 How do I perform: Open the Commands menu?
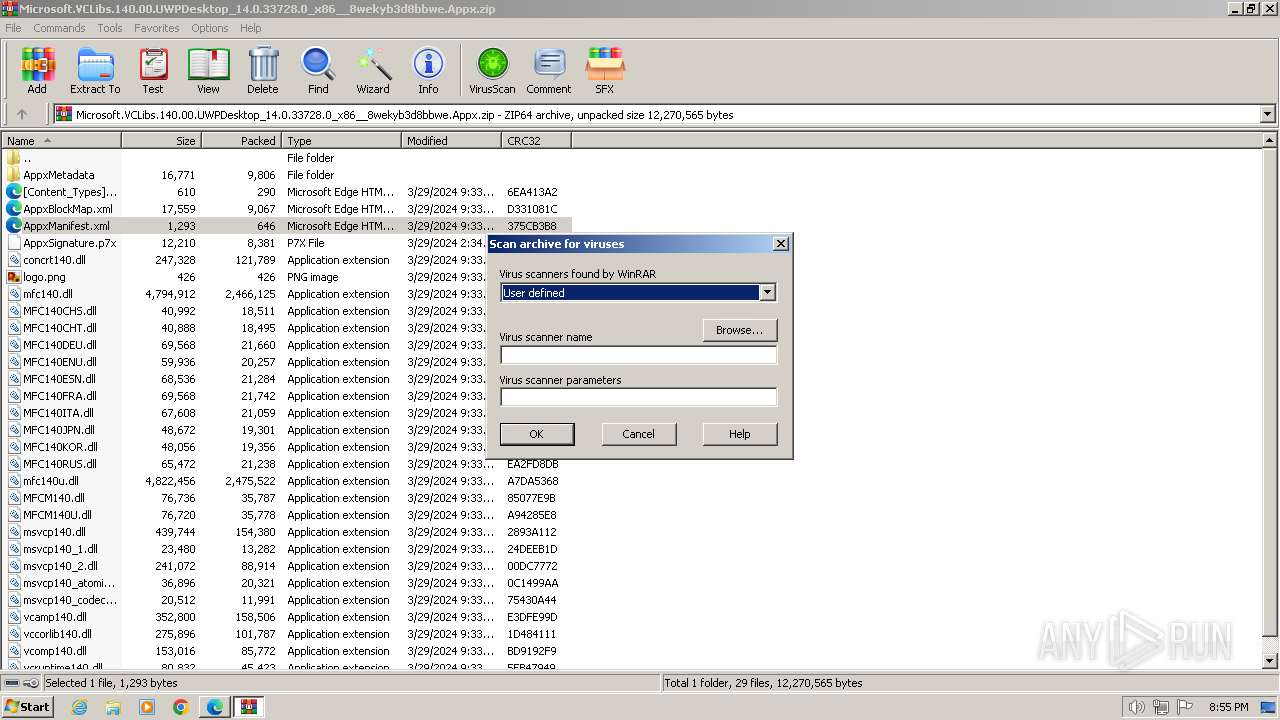click(x=59, y=28)
